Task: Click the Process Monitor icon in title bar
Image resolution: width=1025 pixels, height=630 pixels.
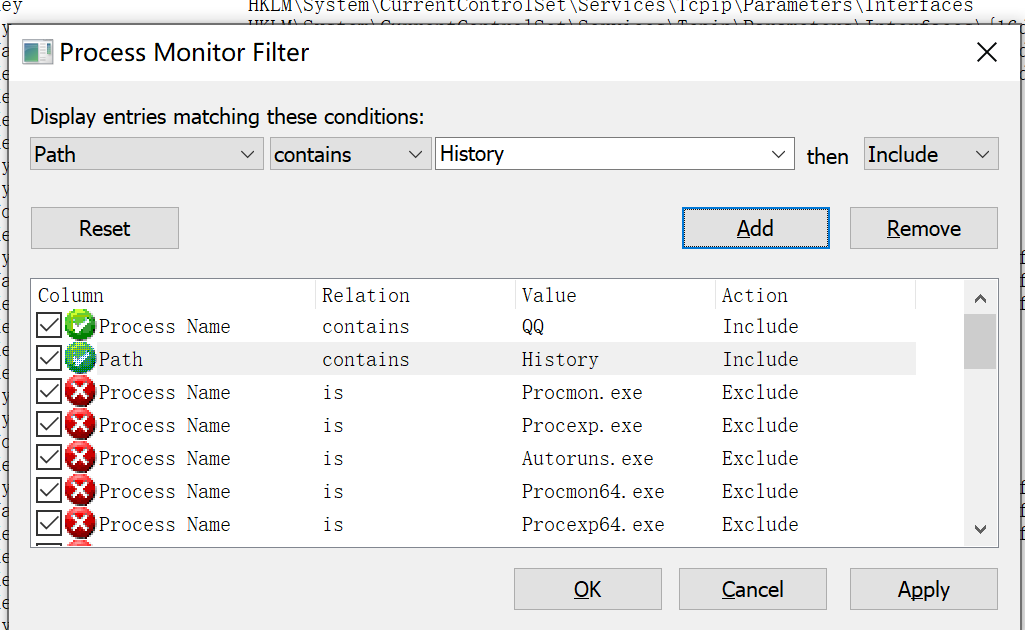Action: coord(37,52)
